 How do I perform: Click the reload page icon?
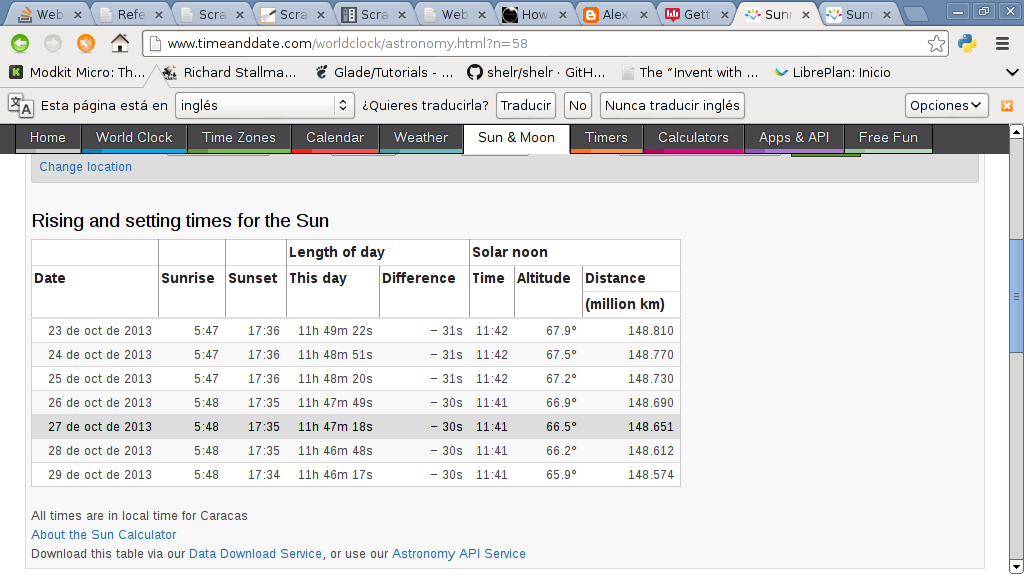[86, 43]
